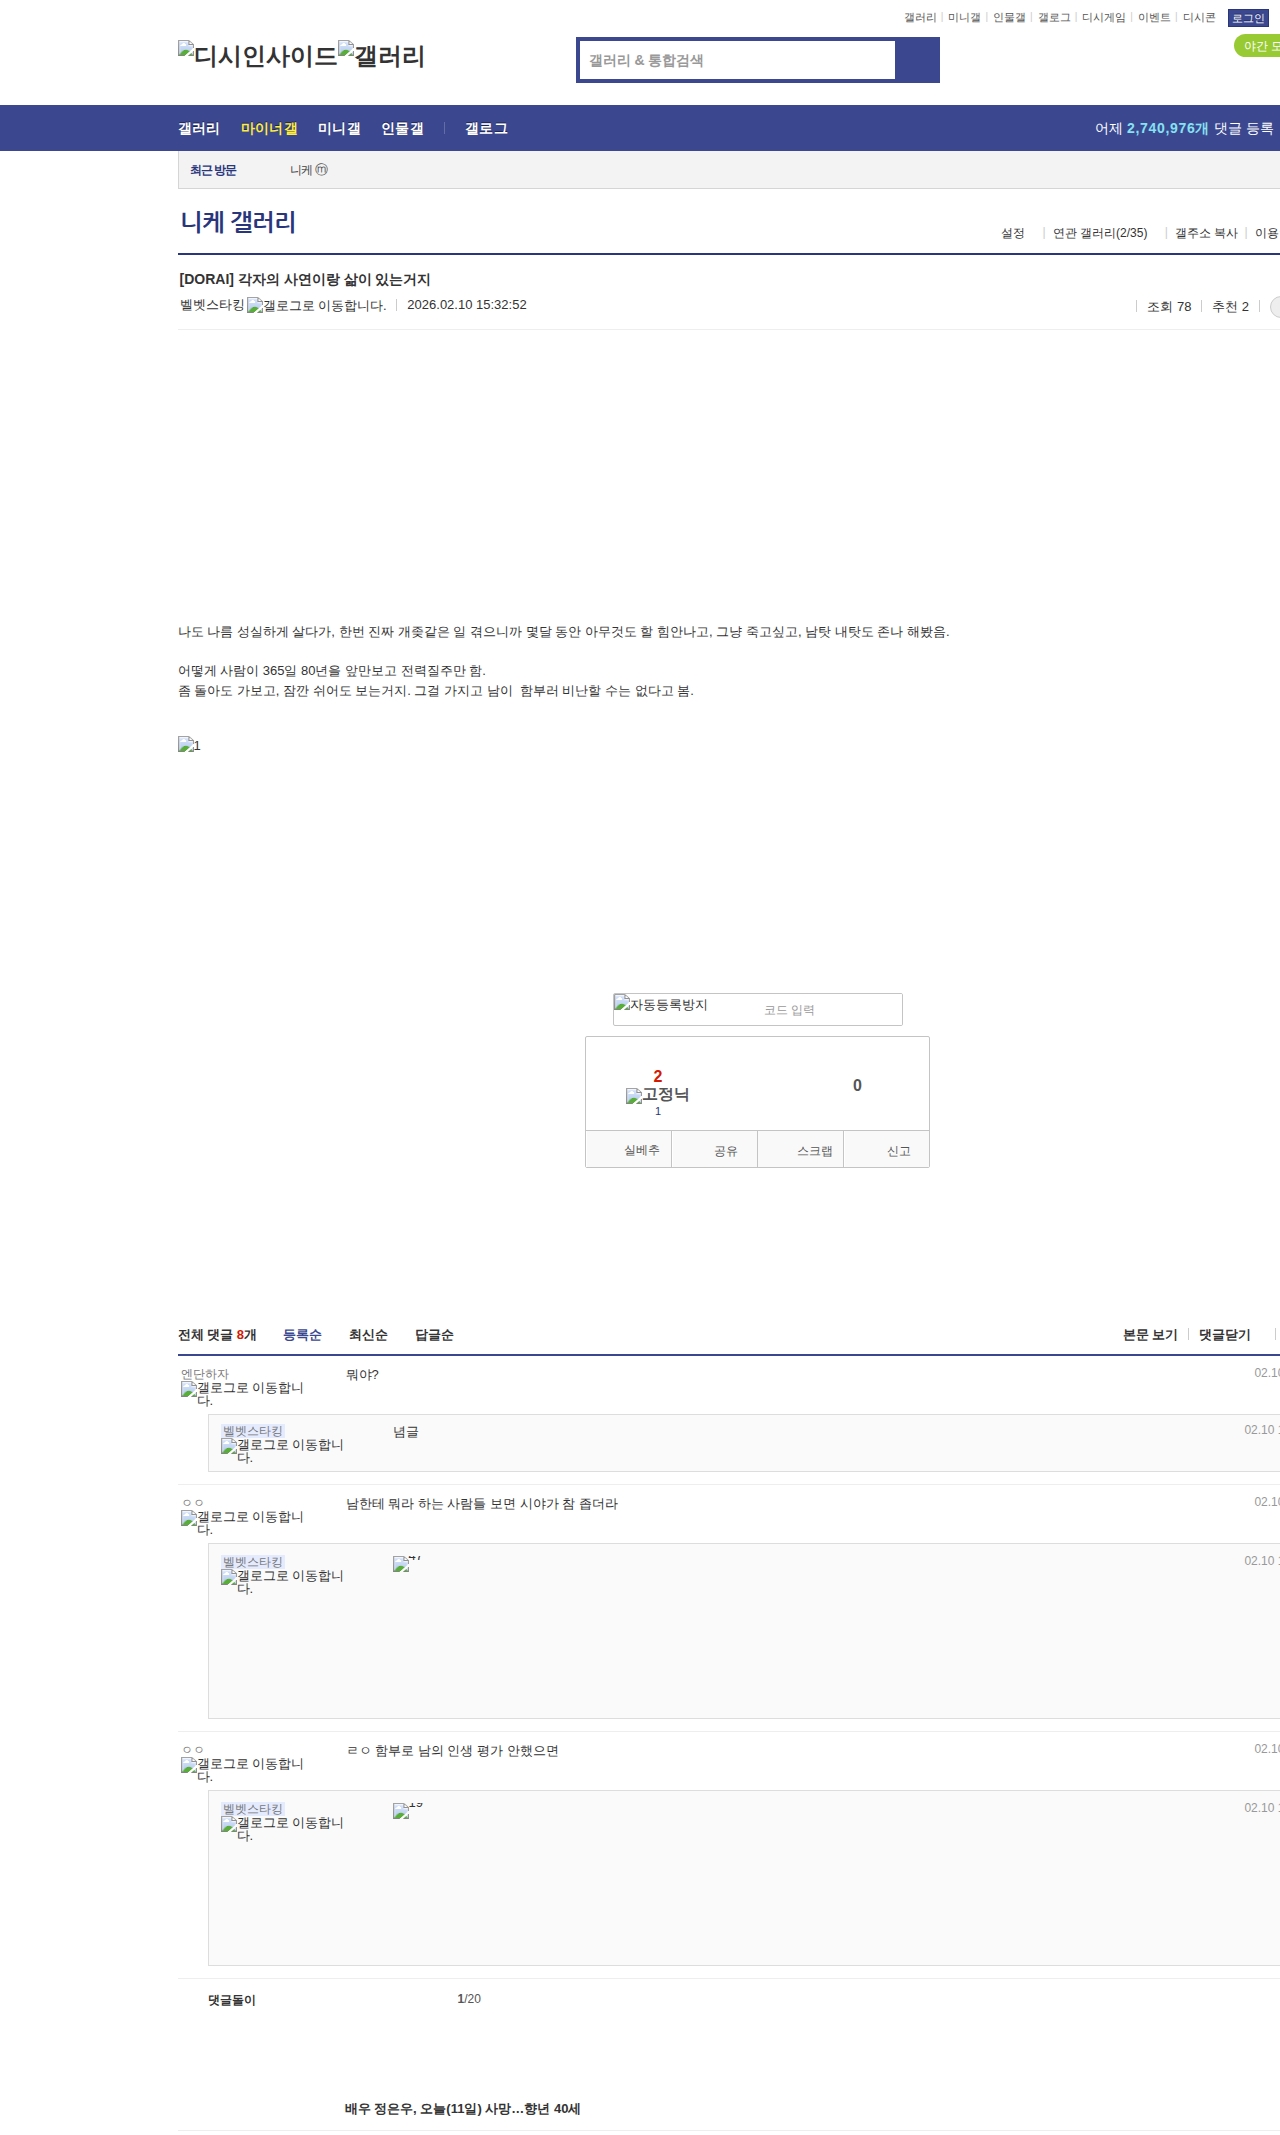Sort comments by 답글순
Image resolution: width=1280 pixels, height=2135 pixels.
pos(434,1335)
